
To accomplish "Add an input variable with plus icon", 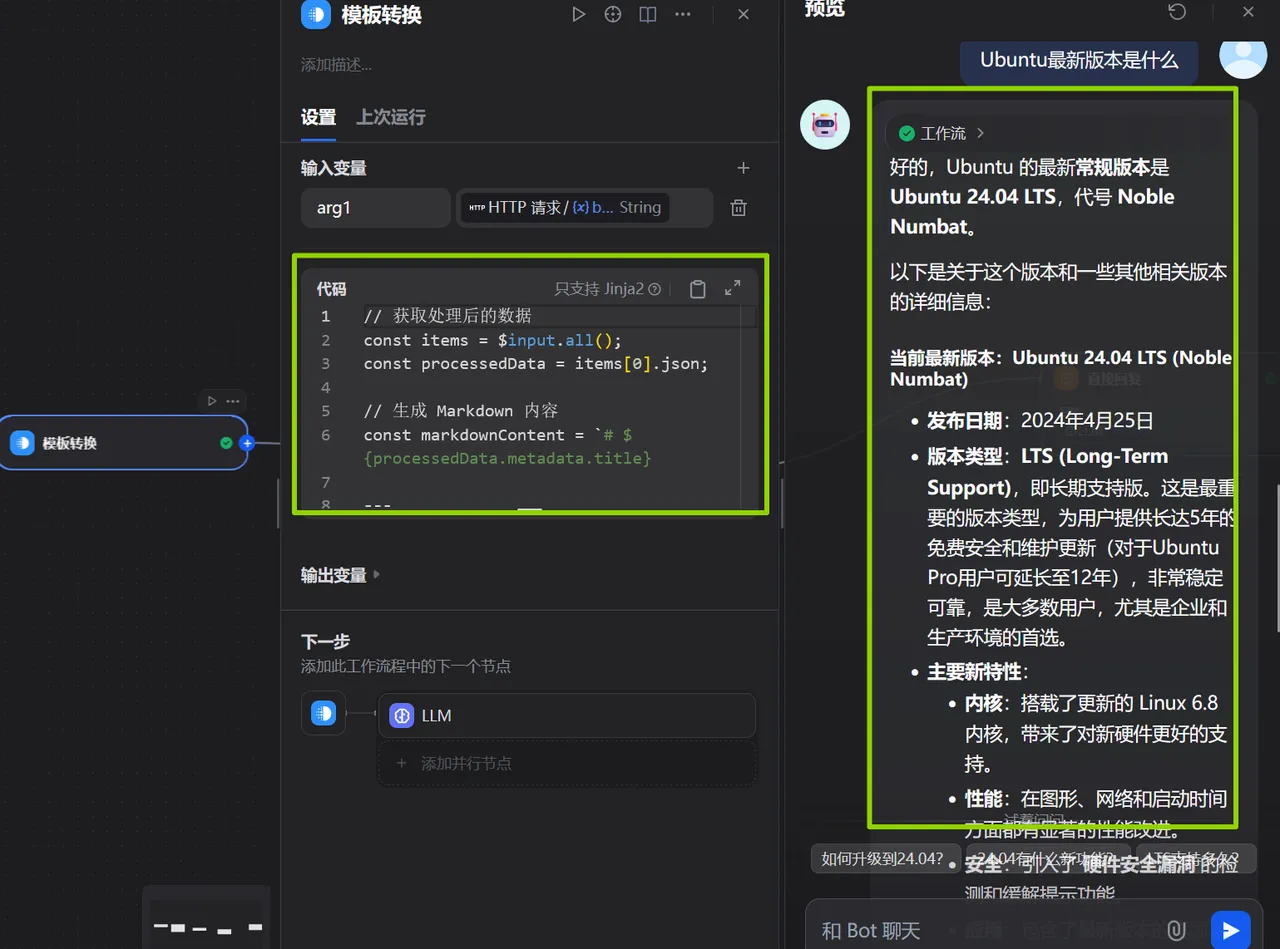I will pyautogui.click(x=743, y=168).
